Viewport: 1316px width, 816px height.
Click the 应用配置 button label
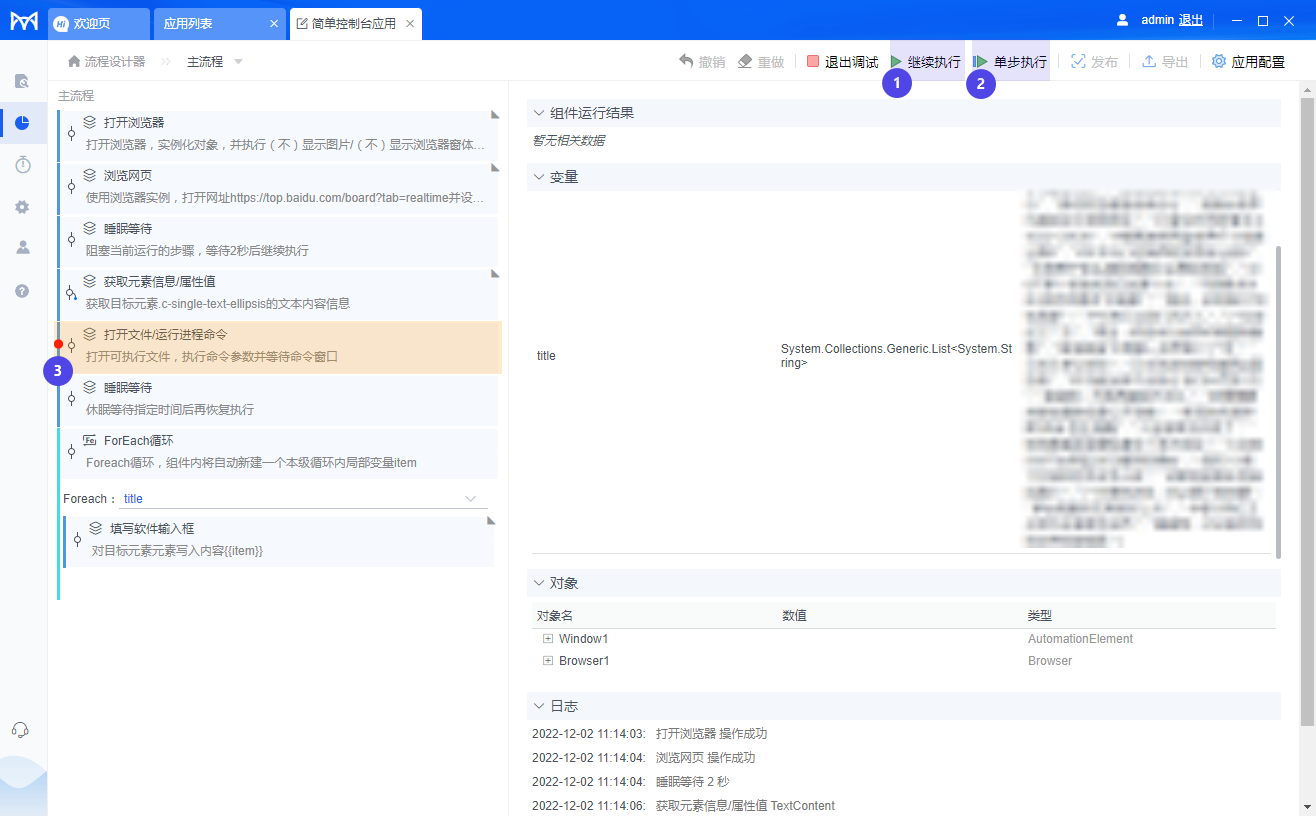click(x=1258, y=61)
